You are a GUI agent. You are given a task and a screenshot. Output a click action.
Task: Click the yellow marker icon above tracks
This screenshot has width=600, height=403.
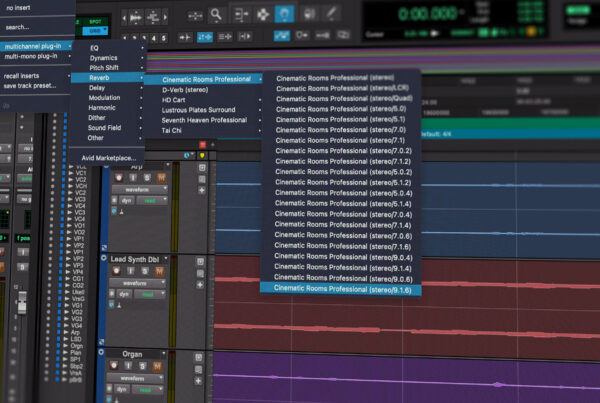[x=202, y=155]
